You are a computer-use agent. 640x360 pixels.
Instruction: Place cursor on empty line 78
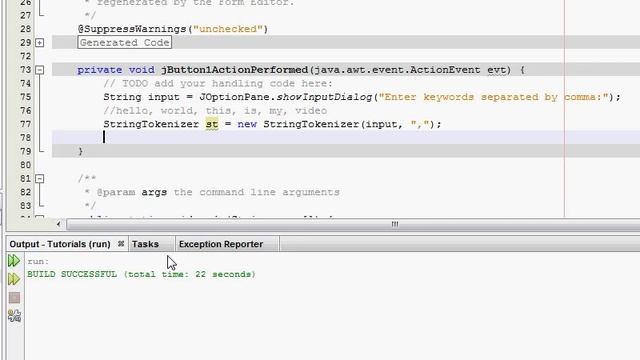346,138
